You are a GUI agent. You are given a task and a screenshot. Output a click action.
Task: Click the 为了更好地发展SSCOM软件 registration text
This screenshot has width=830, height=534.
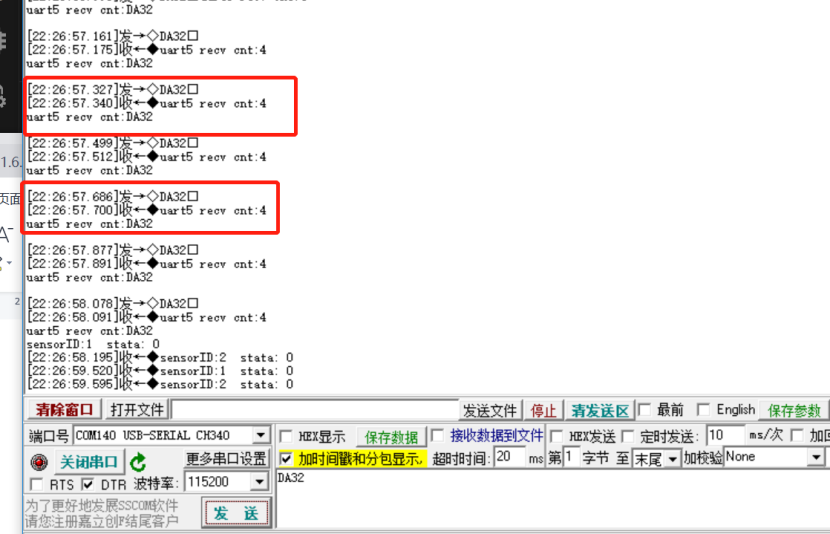pos(102,505)
